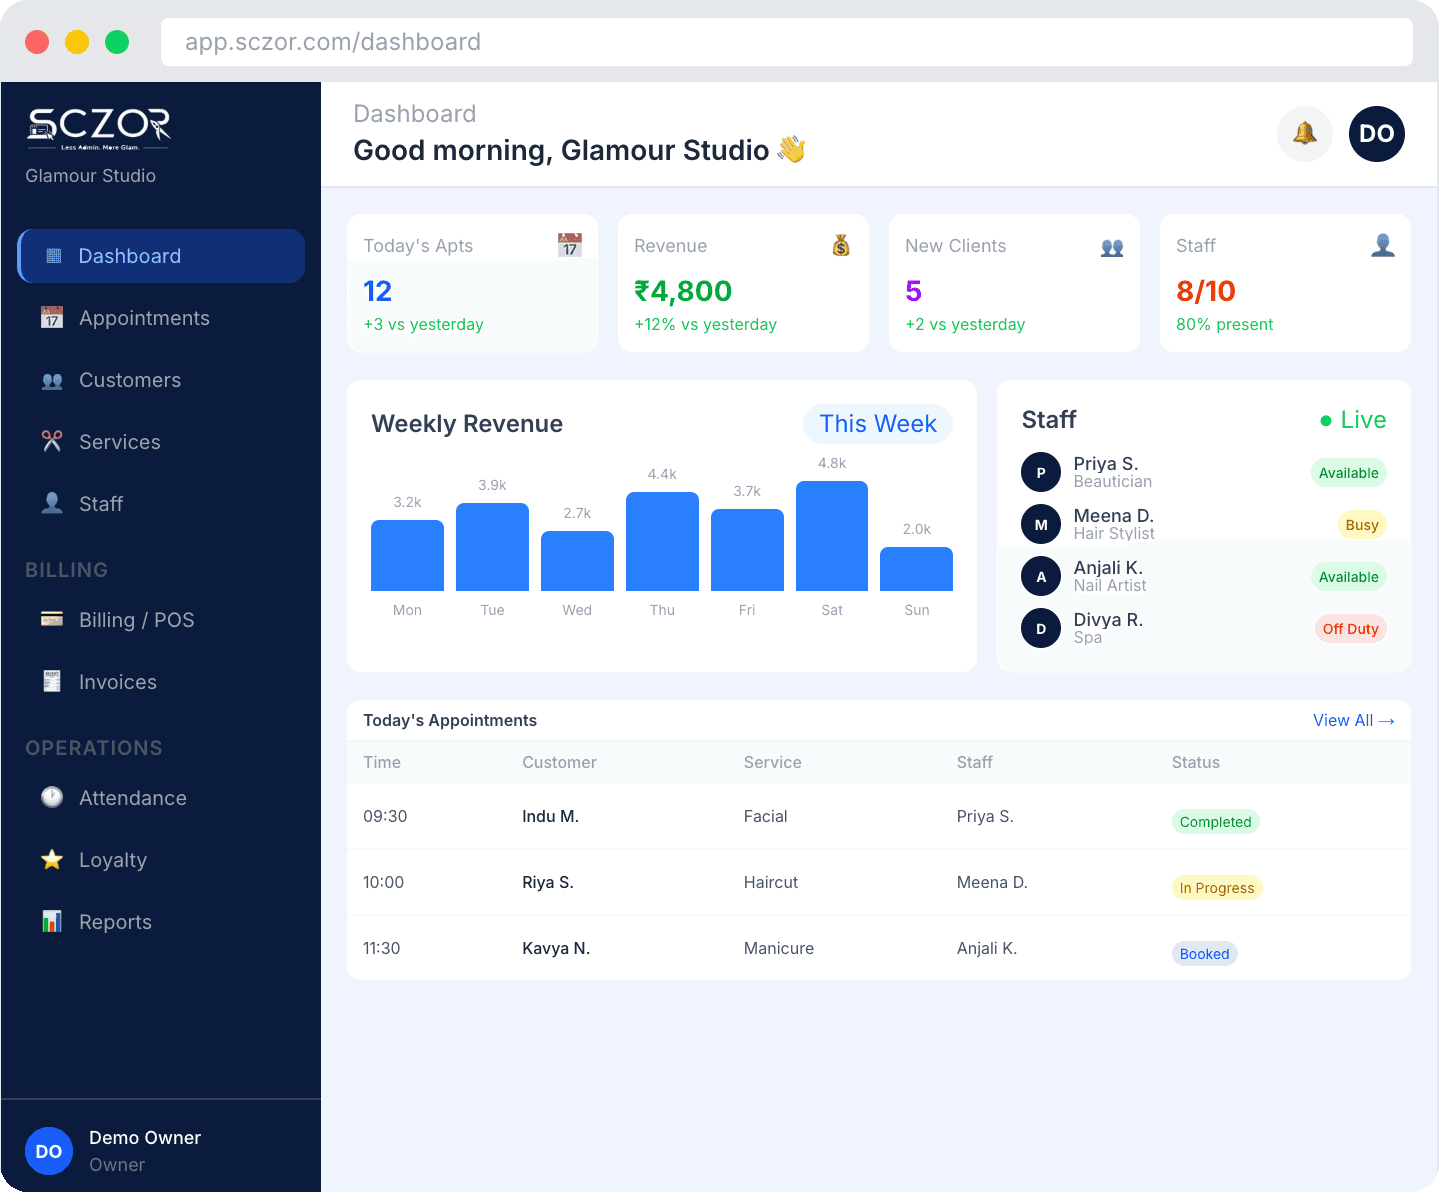Click the Staff person icon in sidebar
This screenshot has width=1439, height=1192.
click(52, 504)
